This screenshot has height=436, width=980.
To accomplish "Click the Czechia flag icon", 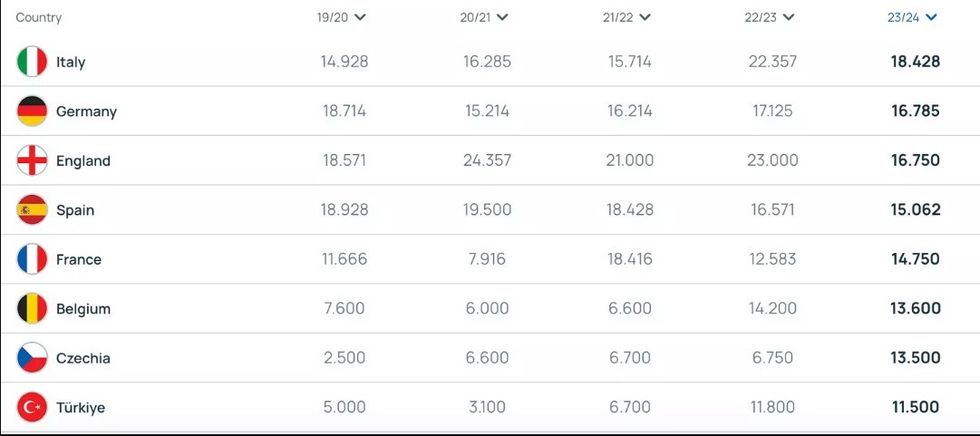I will click(x=32, y=358).
